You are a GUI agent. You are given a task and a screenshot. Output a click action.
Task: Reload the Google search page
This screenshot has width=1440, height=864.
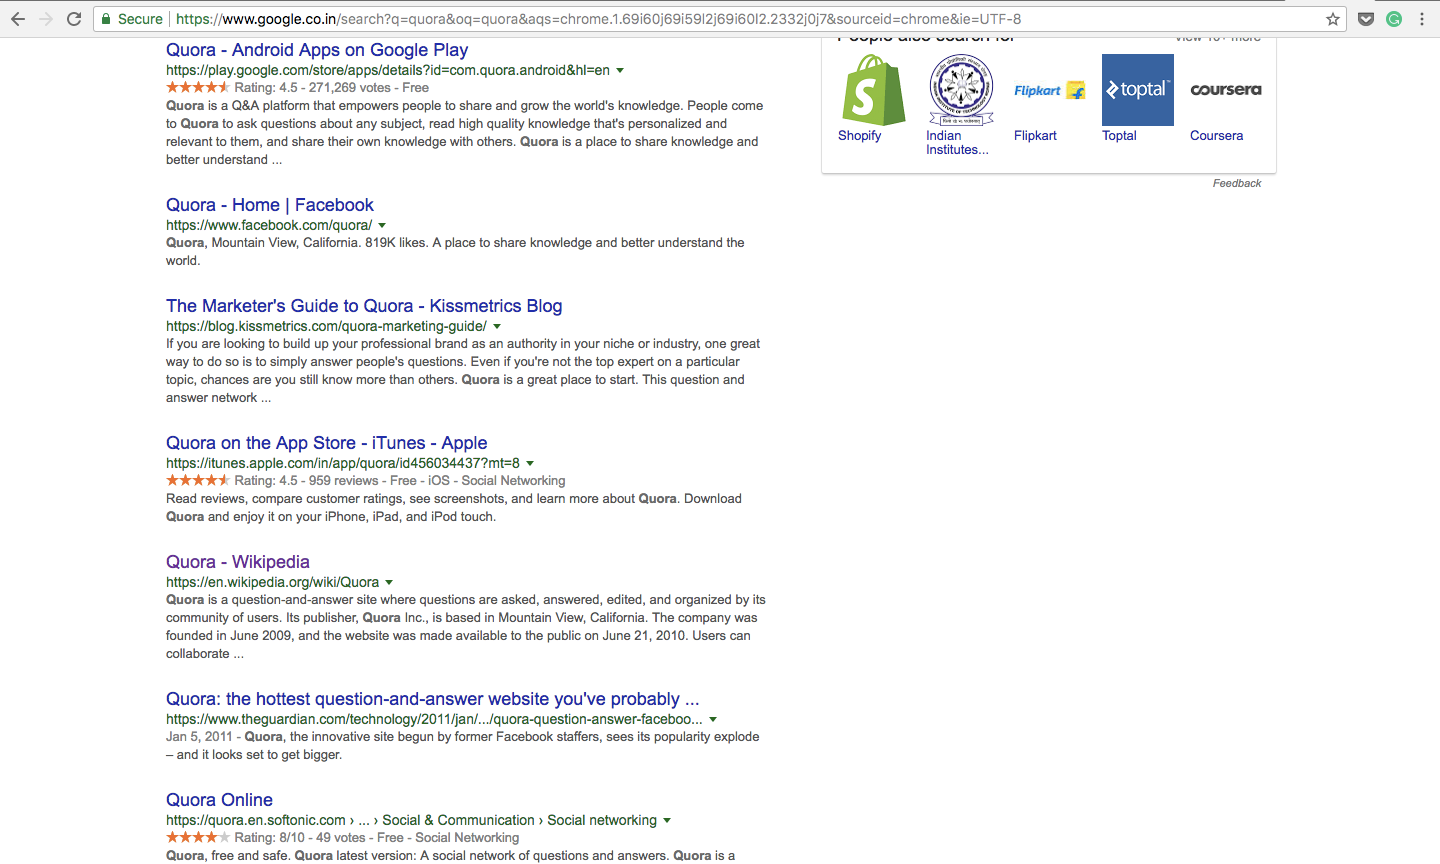point(74,19)
